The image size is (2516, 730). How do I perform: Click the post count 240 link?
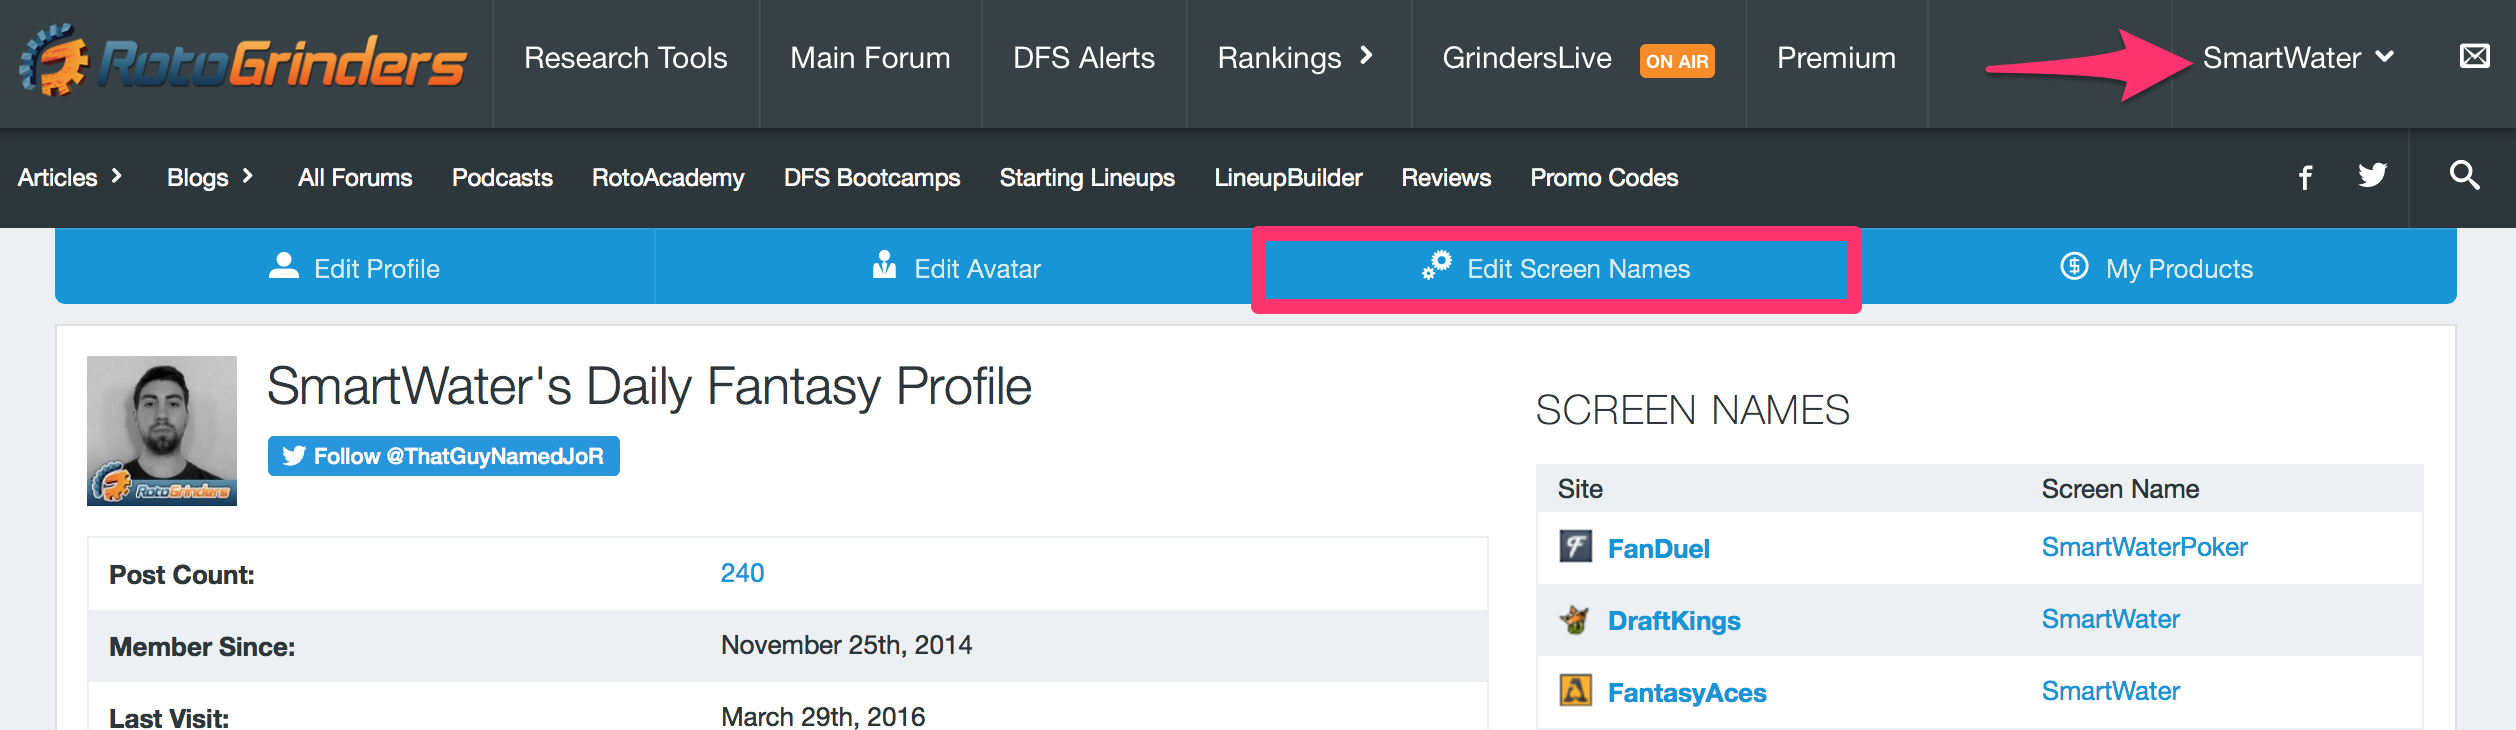742,573
